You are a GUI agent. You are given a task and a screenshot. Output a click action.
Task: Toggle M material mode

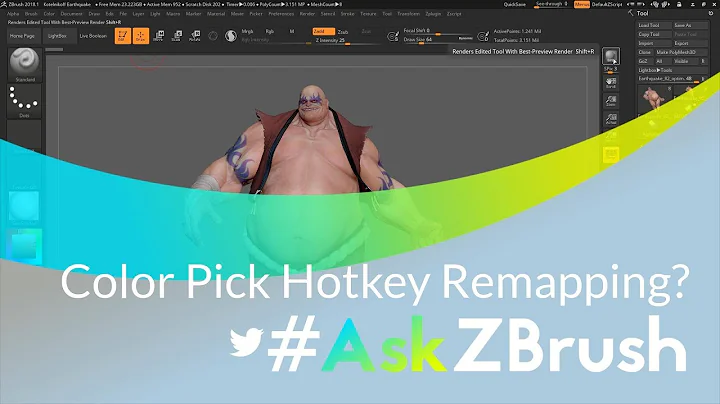point(292,31)
